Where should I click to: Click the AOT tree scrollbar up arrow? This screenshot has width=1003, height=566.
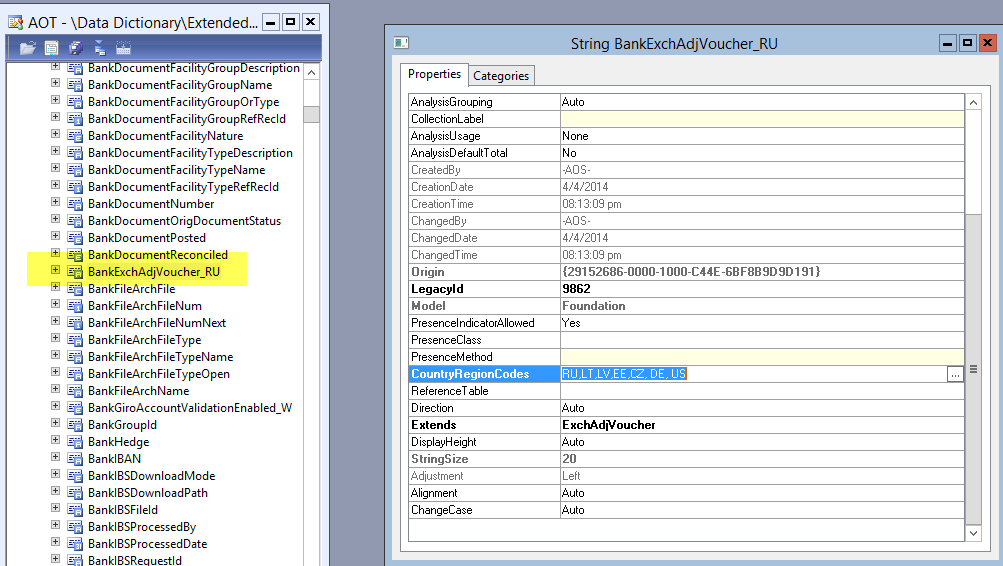312,73
